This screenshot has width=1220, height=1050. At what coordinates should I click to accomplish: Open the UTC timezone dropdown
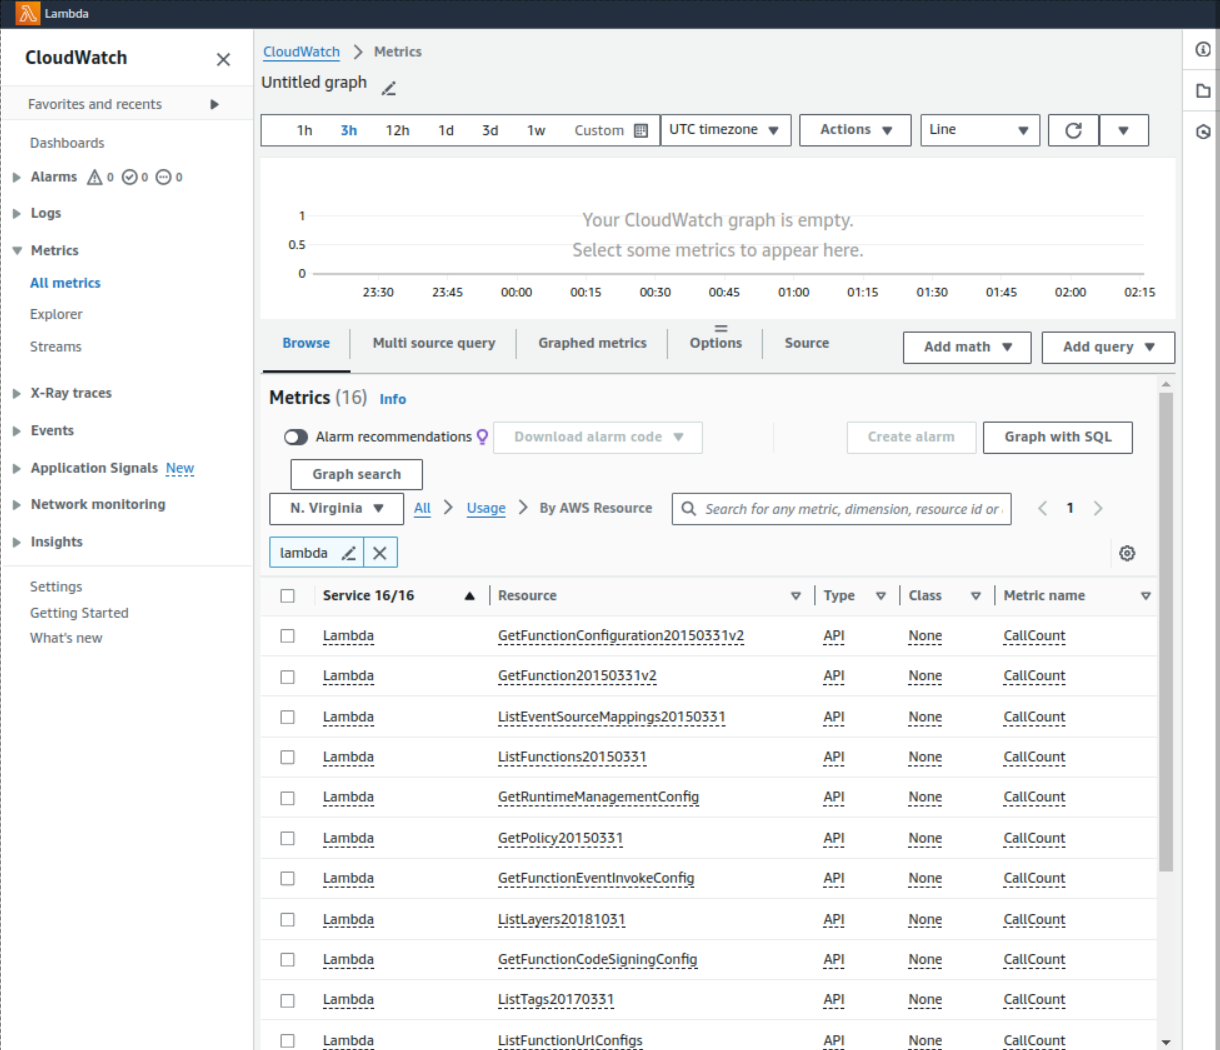(725, 130)
